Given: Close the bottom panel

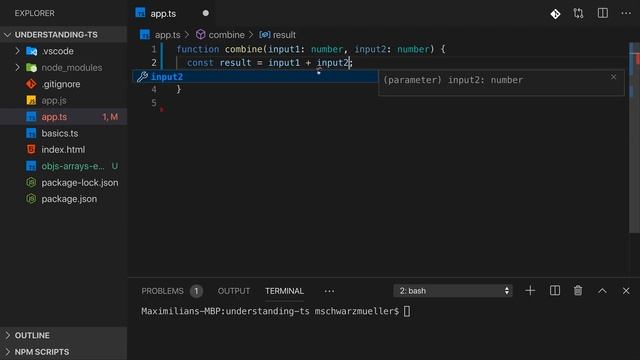Looking at the screenshot, I should pos(626,291).
